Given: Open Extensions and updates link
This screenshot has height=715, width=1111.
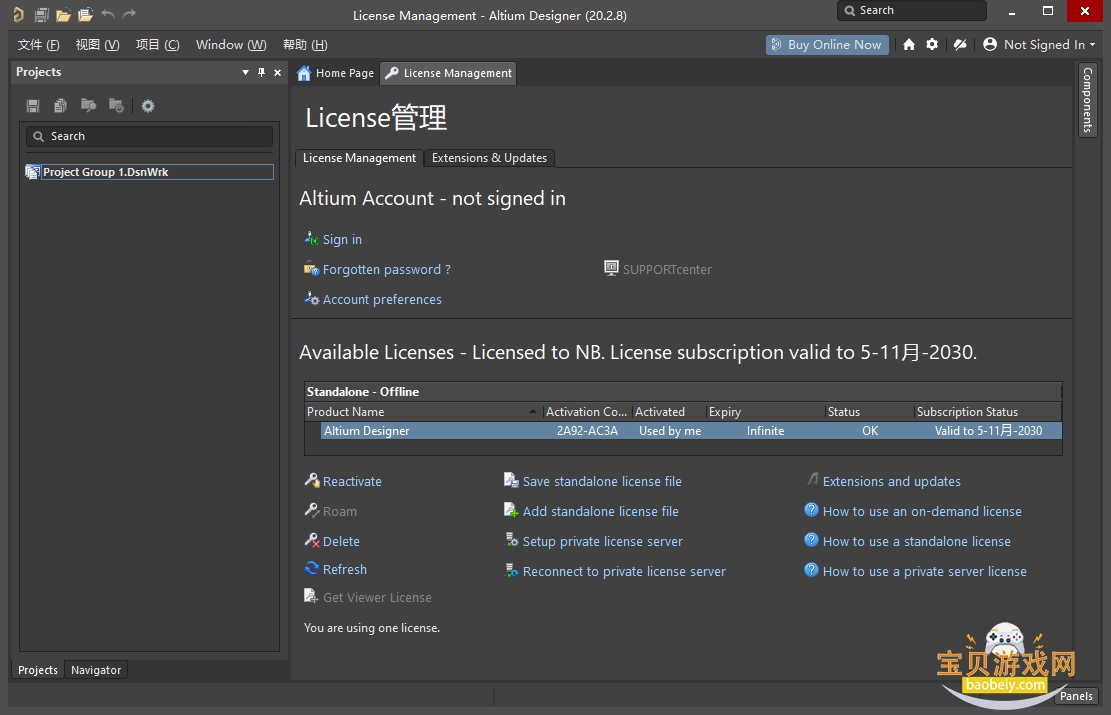Looking at the screenshot, I should 891,481.
